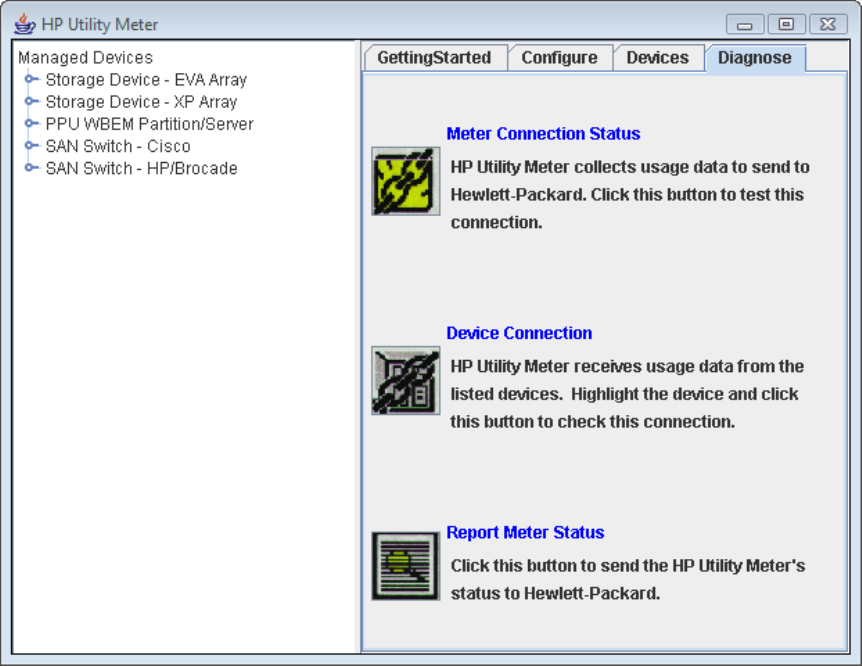Click the Device Connection heading

point(519,333)
